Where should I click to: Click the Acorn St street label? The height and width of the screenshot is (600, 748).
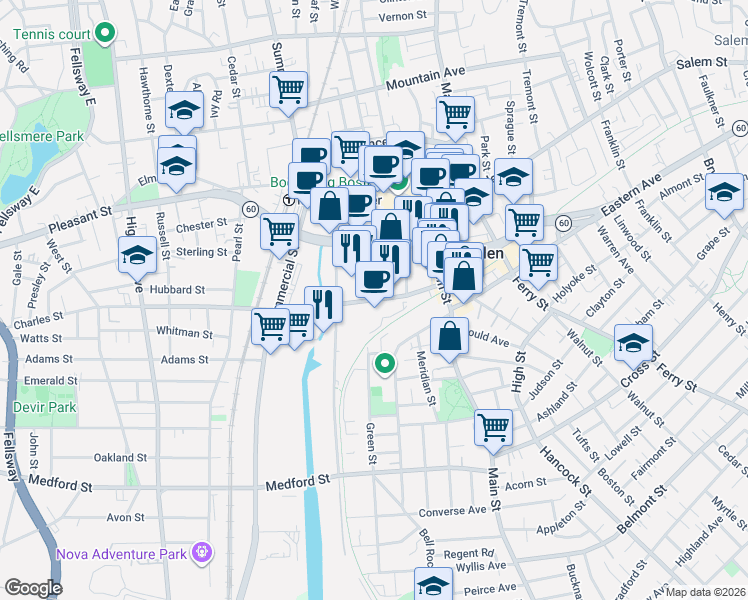tap(526, 484)
